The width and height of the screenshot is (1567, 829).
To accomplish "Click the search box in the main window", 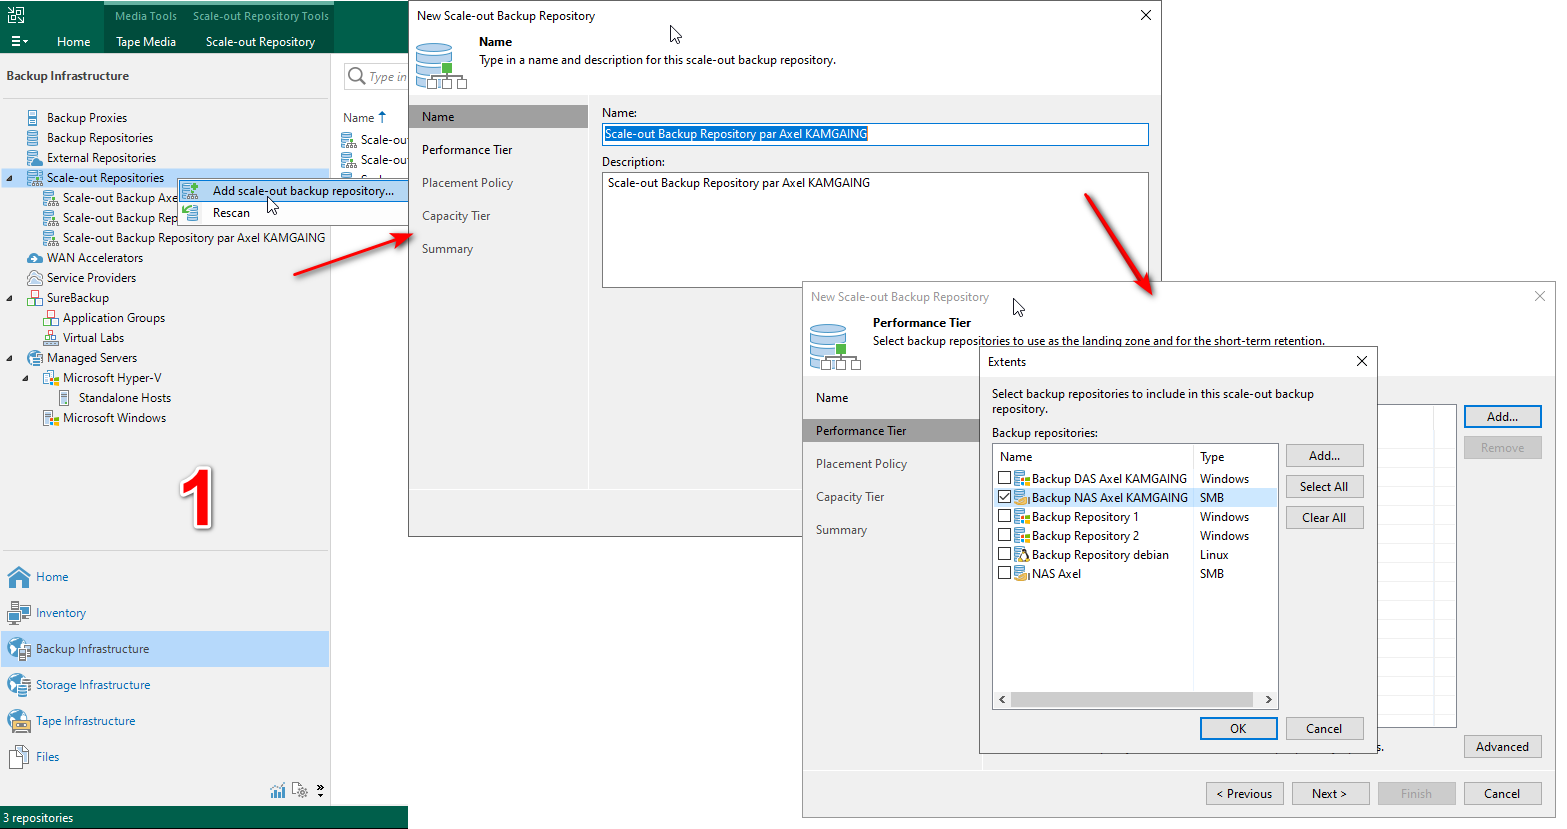I will pyautogui.click(x=376, y=76).
